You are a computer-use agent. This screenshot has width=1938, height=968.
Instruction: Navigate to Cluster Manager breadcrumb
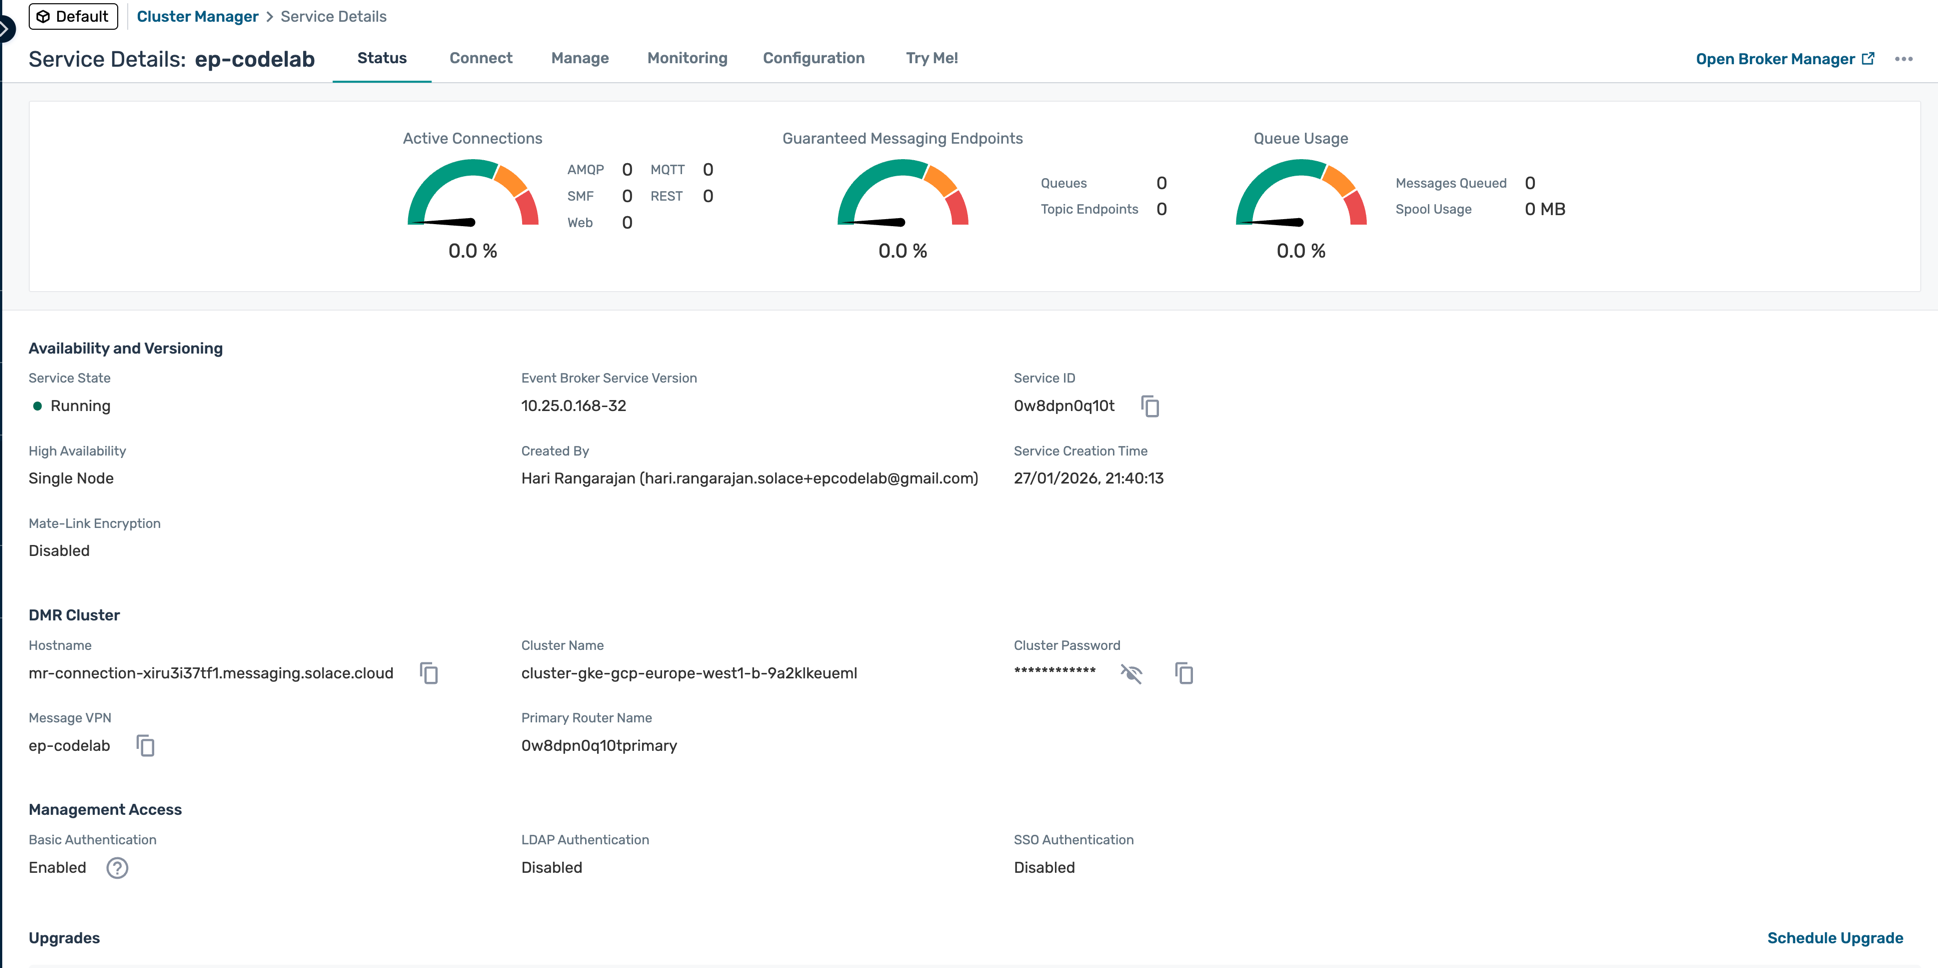point(197,17)
